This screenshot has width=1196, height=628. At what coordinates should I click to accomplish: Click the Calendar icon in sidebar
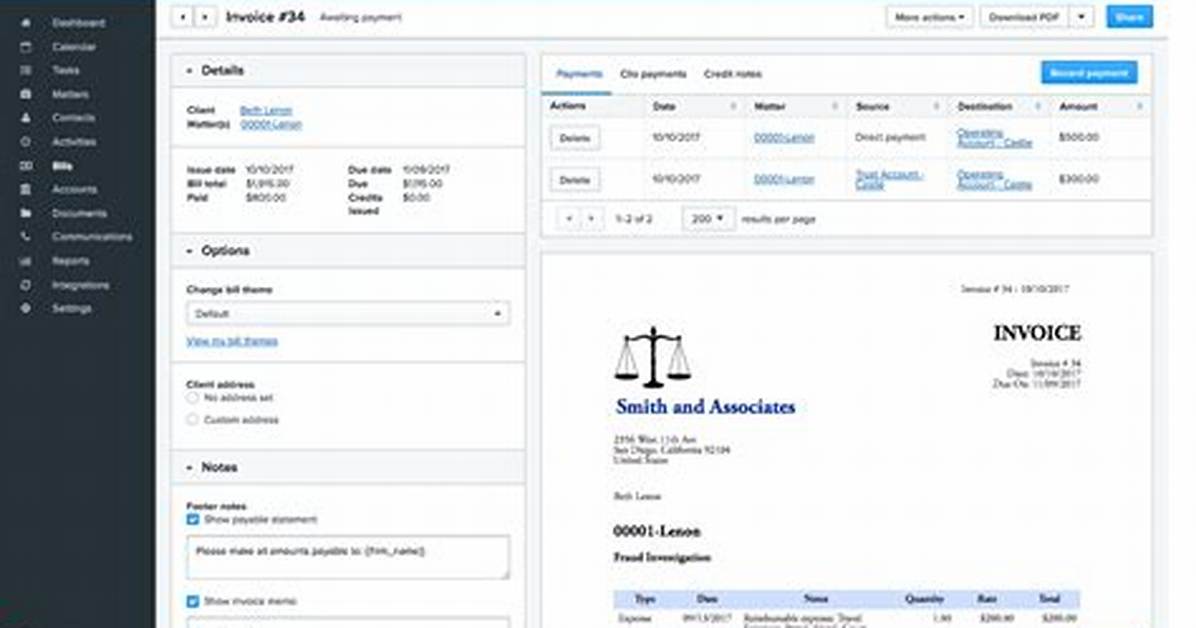pyautogui.click(x=26, y=47)
